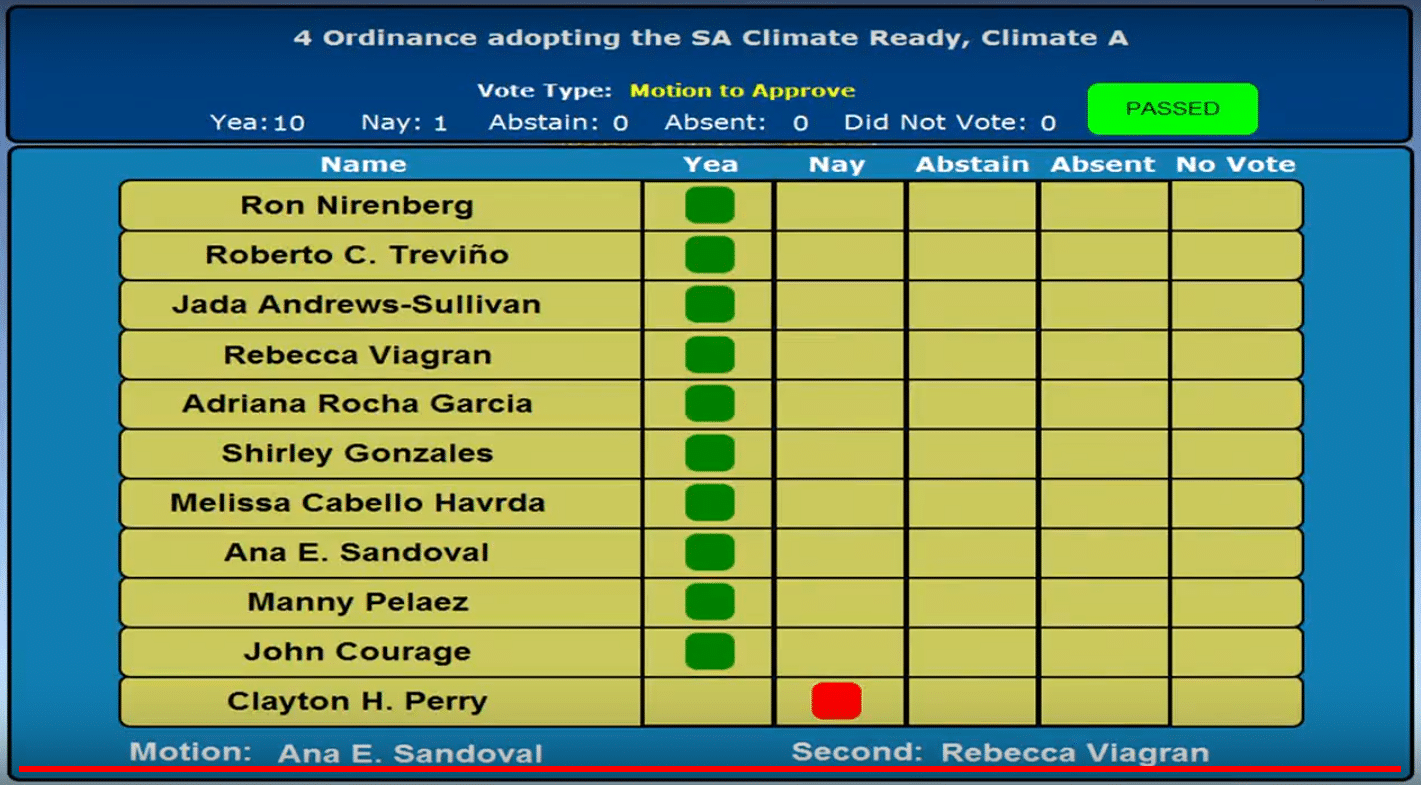The image size is (1421, 785).
Task: Click Ana E. Sandoval's green Yea indicator
Action: coord(709,552)
